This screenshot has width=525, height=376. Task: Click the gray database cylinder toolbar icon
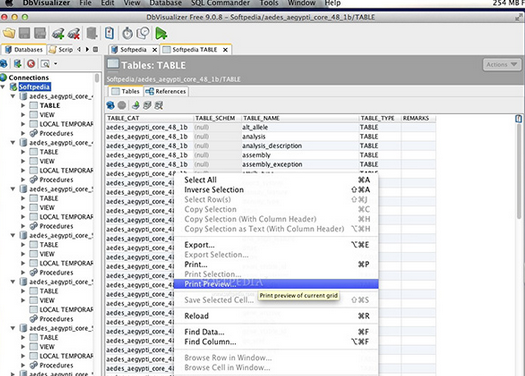point(92,33)
